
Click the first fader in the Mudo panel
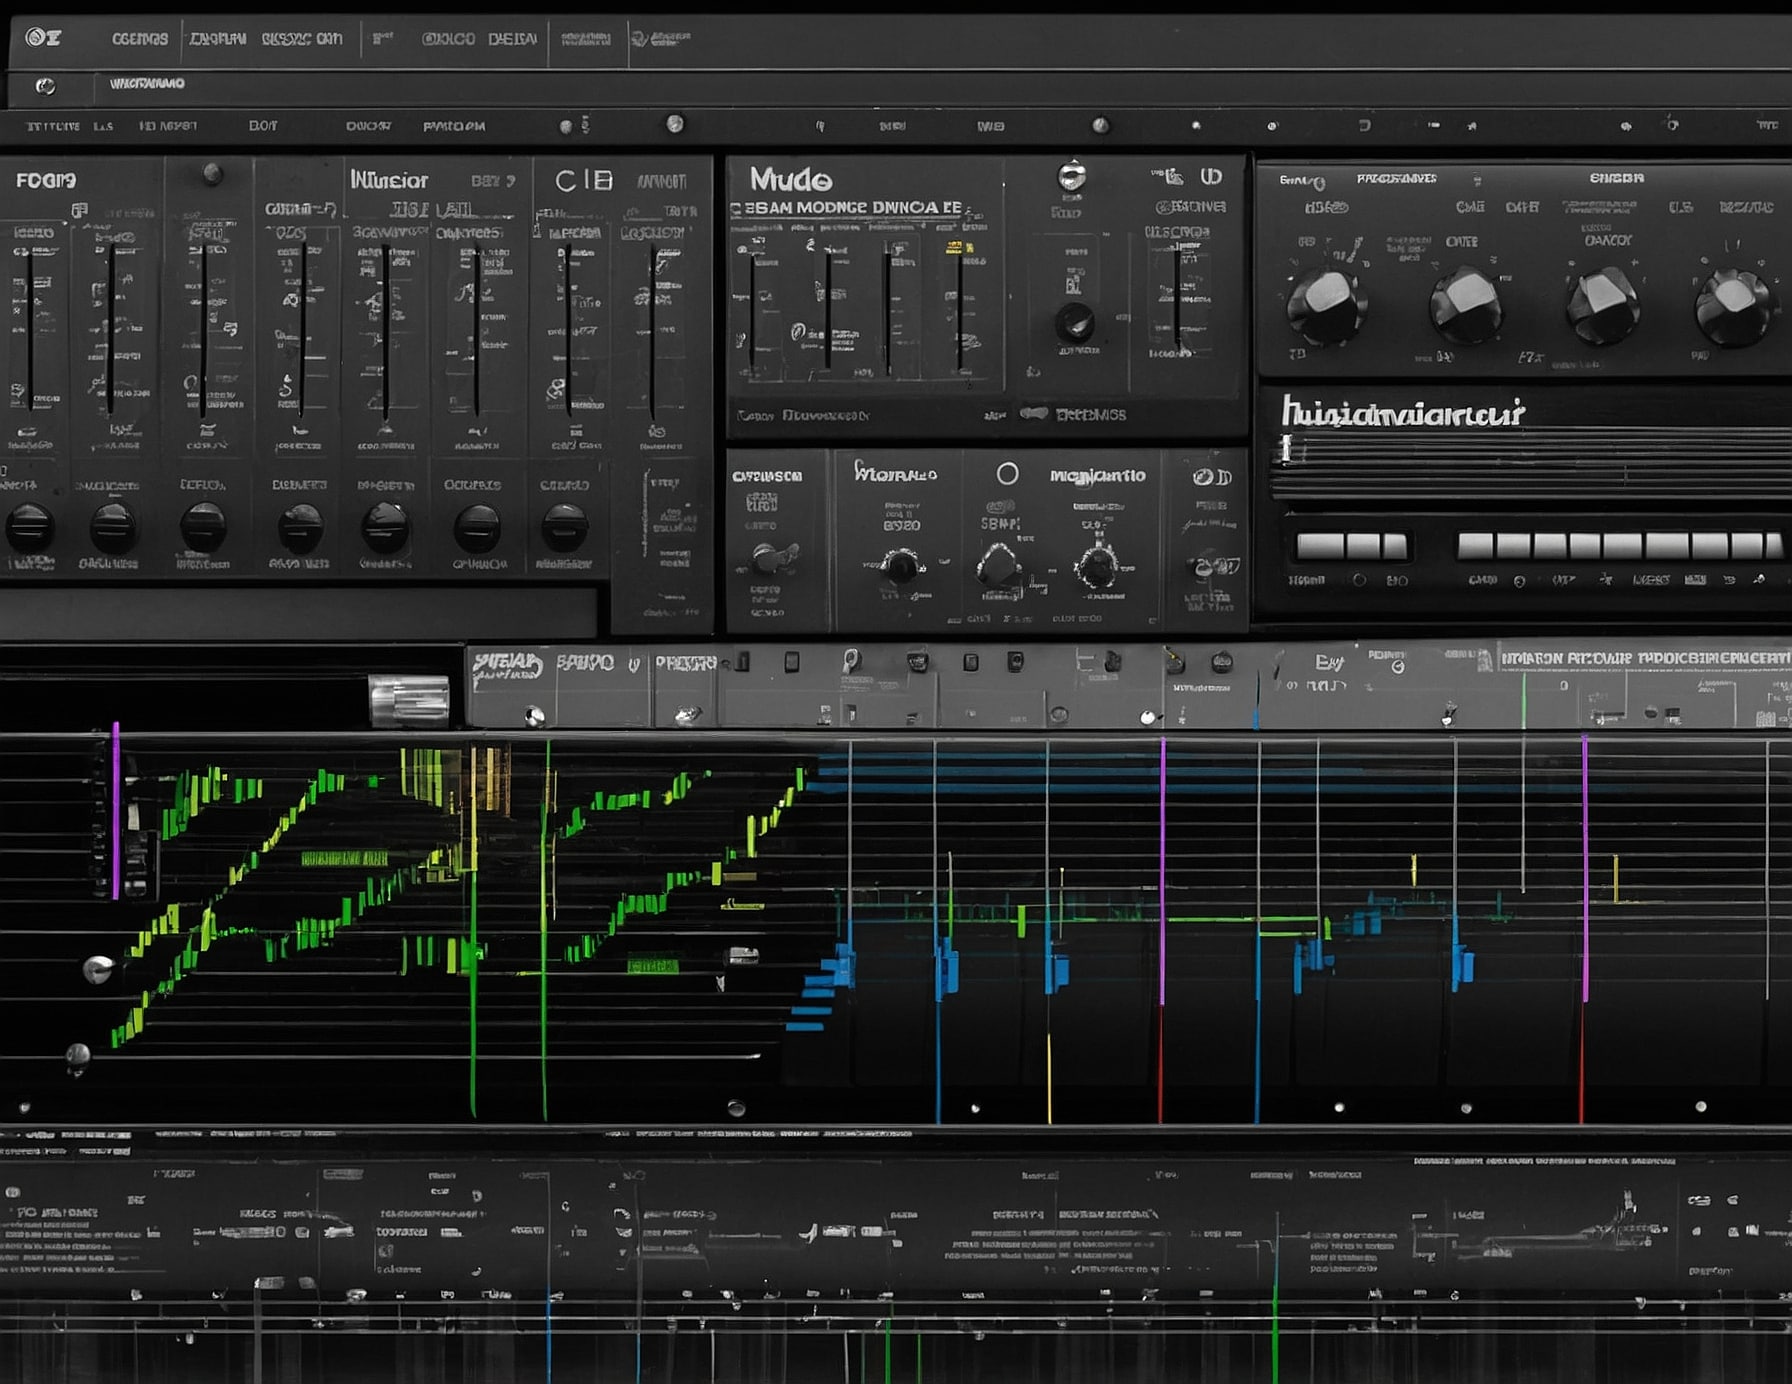[751, 310]
